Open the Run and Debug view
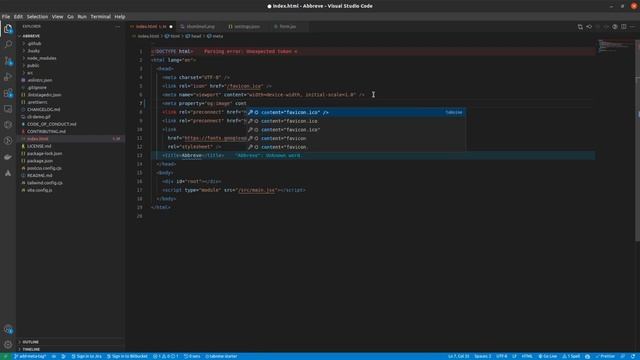Screen dimensions: 640x360 [x=8, y=77]
